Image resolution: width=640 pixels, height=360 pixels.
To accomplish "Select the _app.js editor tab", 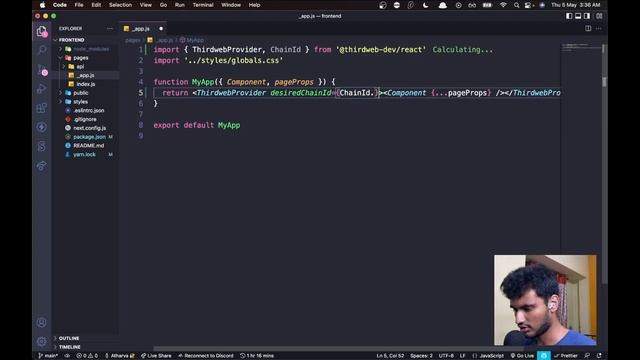I will (x=143, y=29).
